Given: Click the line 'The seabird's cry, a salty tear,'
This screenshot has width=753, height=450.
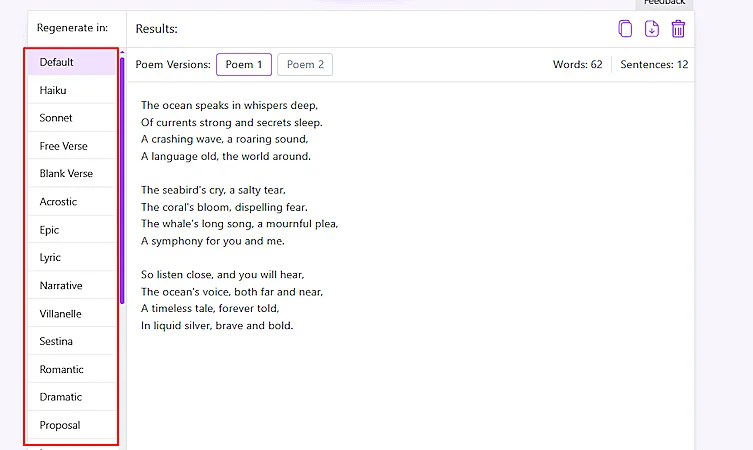Looking at the screenshot, I should (x=213, y=190).
